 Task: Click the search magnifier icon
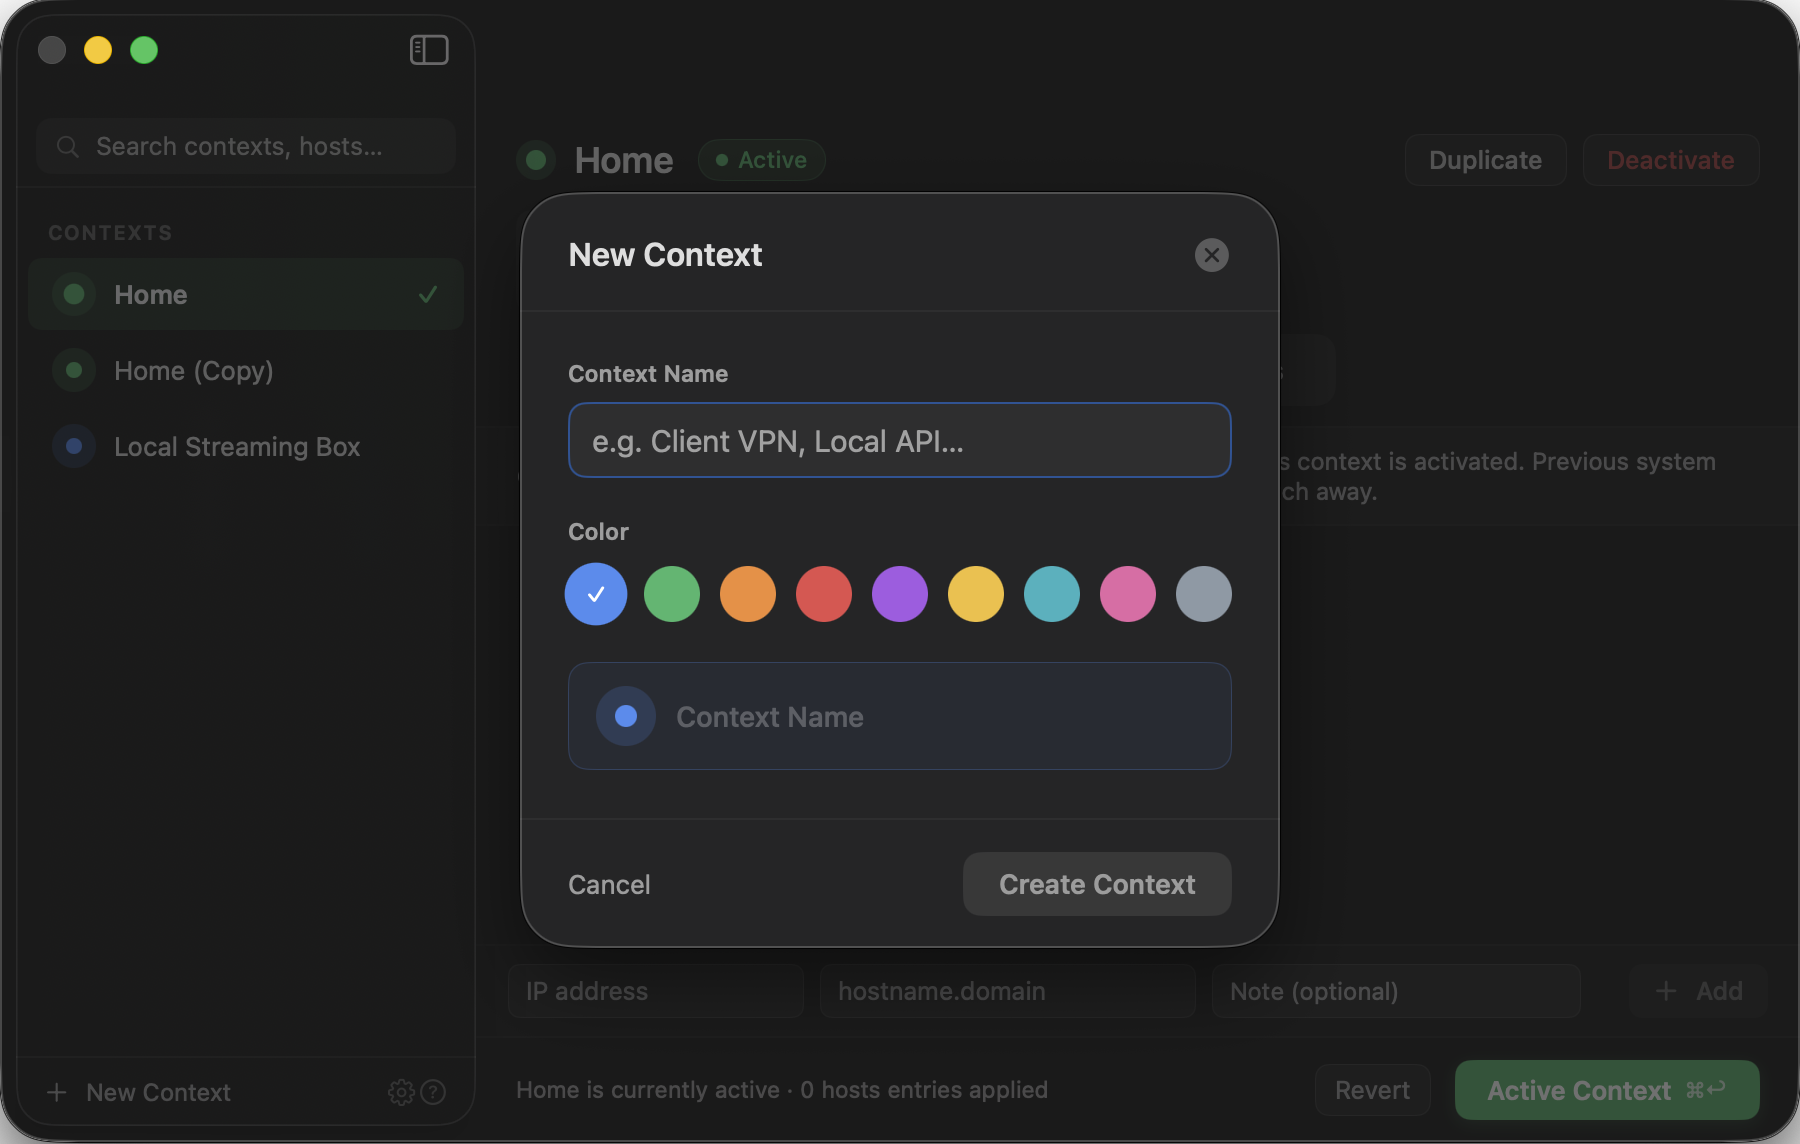click(x=67, y=147)
